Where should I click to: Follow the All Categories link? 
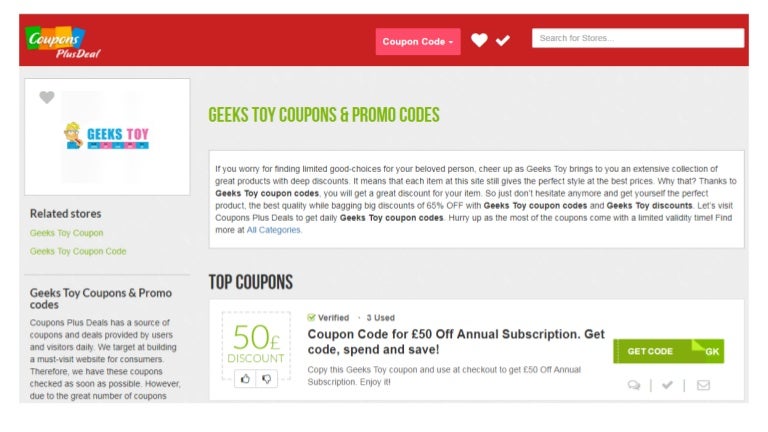click(274, 230)
